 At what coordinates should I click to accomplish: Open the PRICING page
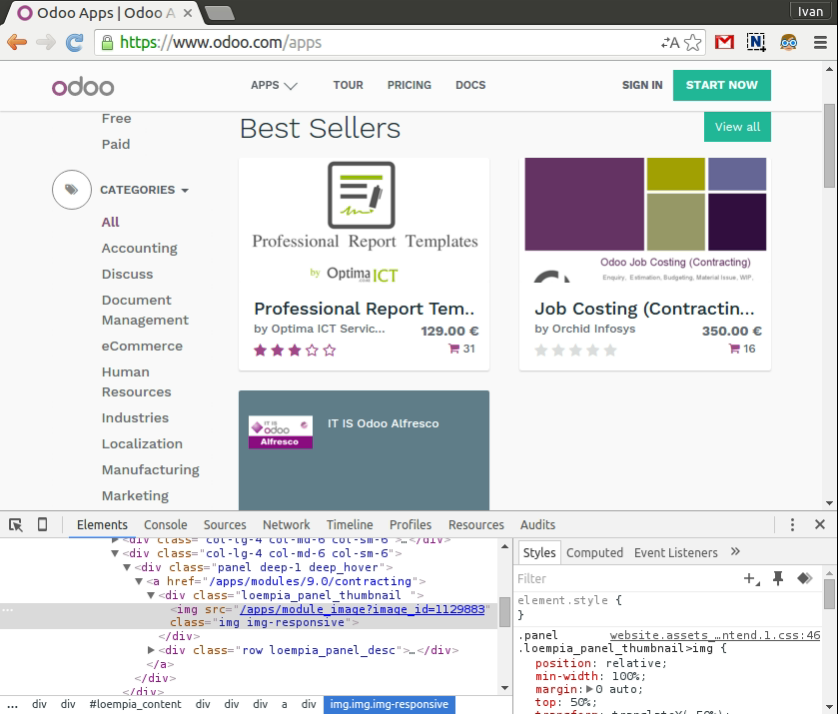click(x=409, y=85)
